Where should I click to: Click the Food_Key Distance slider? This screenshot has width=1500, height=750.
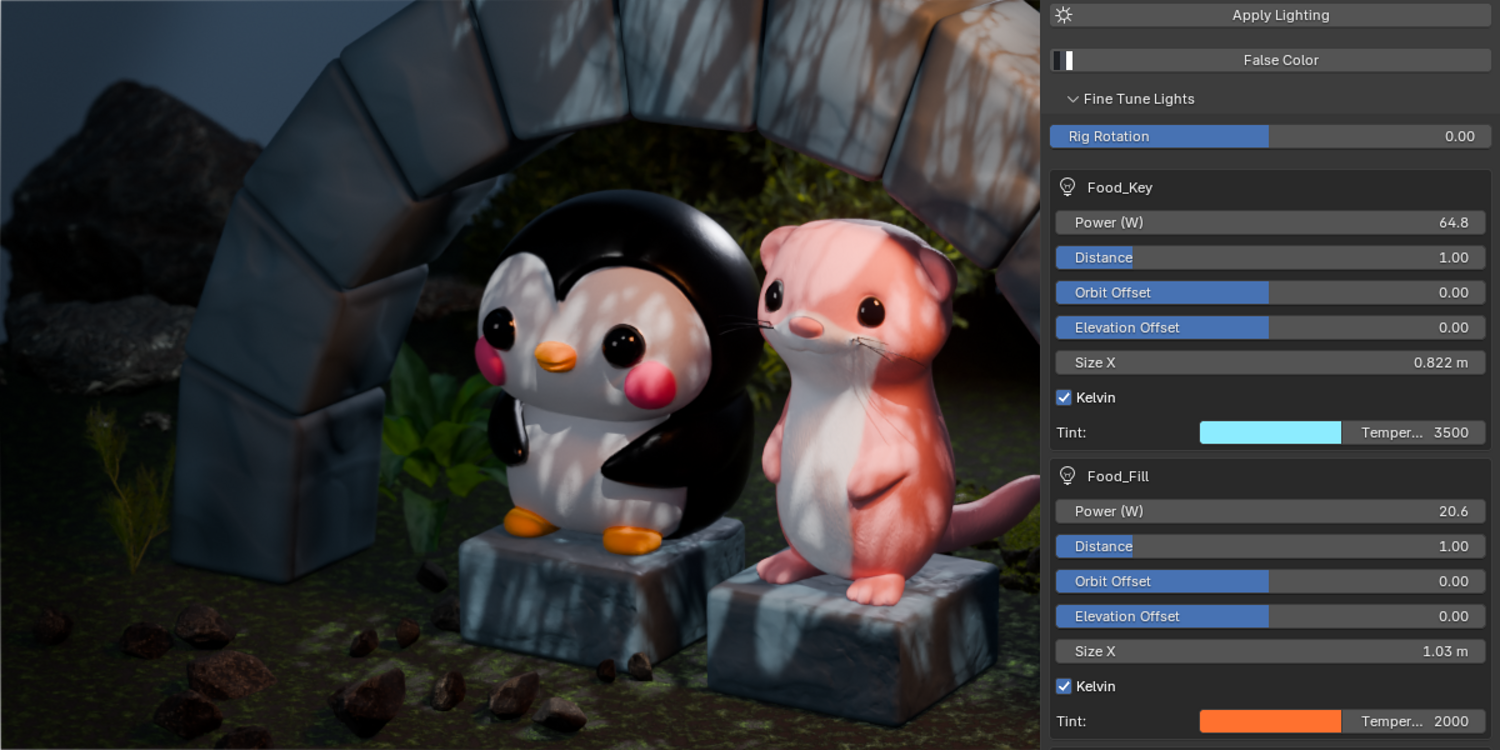pyautogui.click(x=1270, y=257)
